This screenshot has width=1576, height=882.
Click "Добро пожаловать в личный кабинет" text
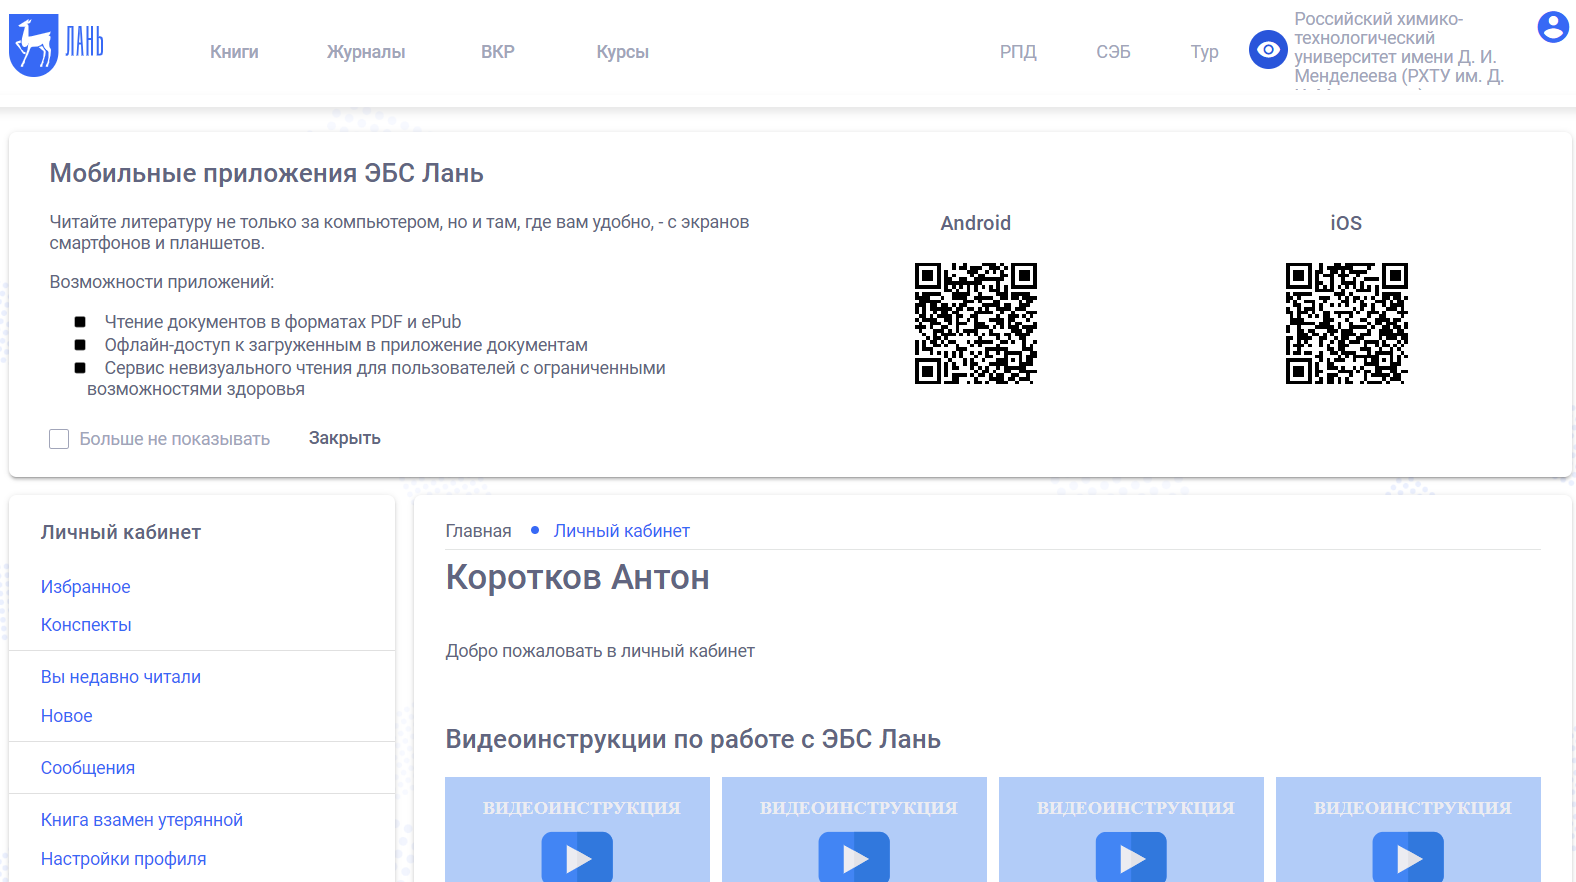point(600,651)
